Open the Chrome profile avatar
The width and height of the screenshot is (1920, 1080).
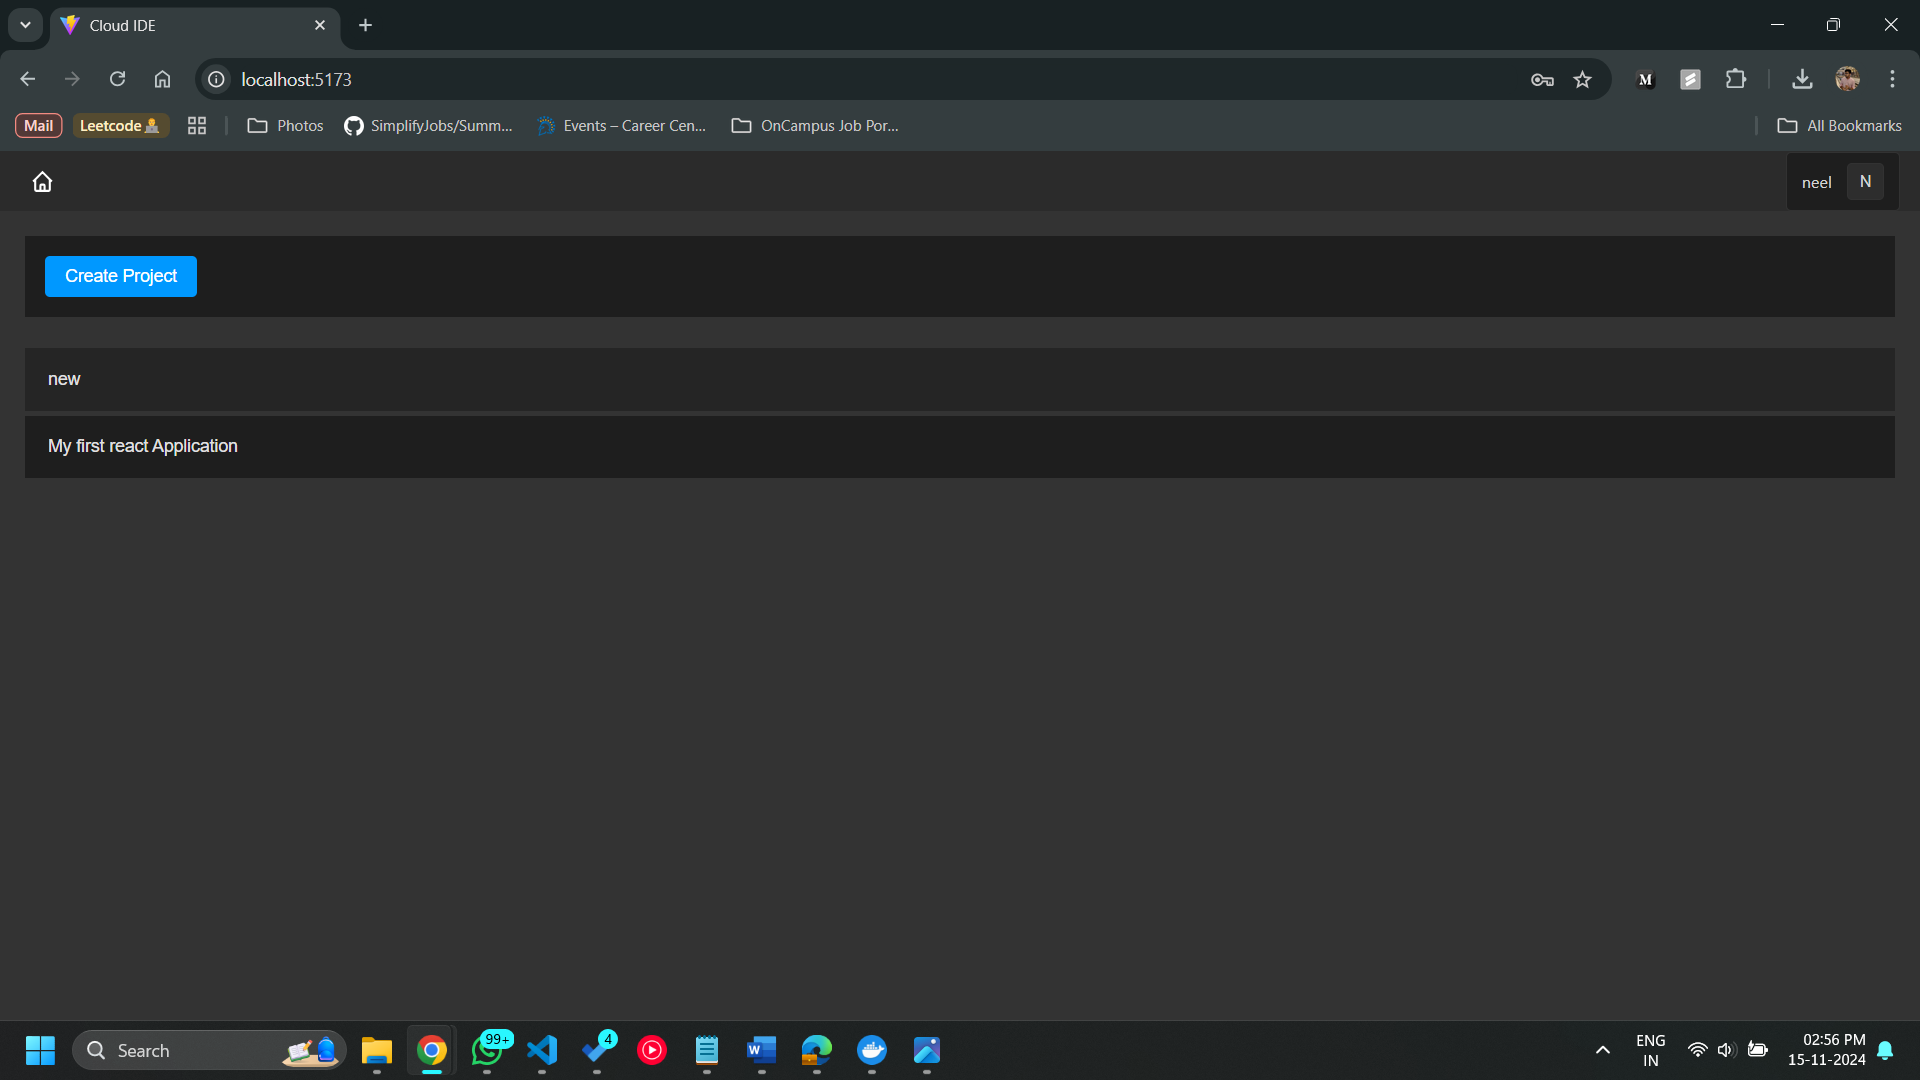pyautogui.click(x=1847, y=79)
